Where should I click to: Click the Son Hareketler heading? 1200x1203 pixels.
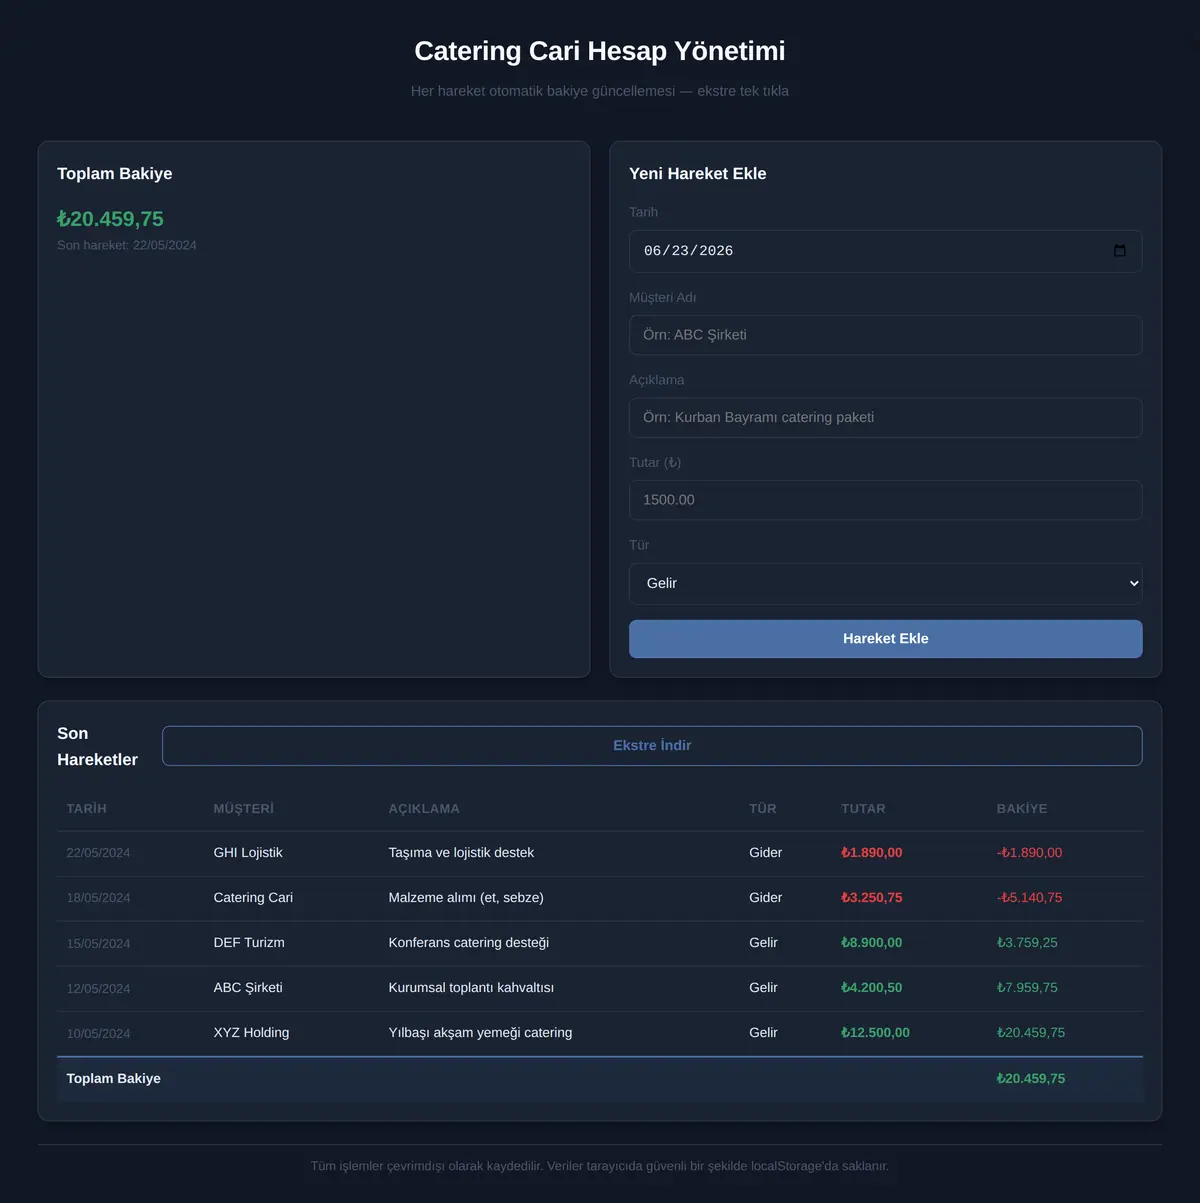point(98,747)
